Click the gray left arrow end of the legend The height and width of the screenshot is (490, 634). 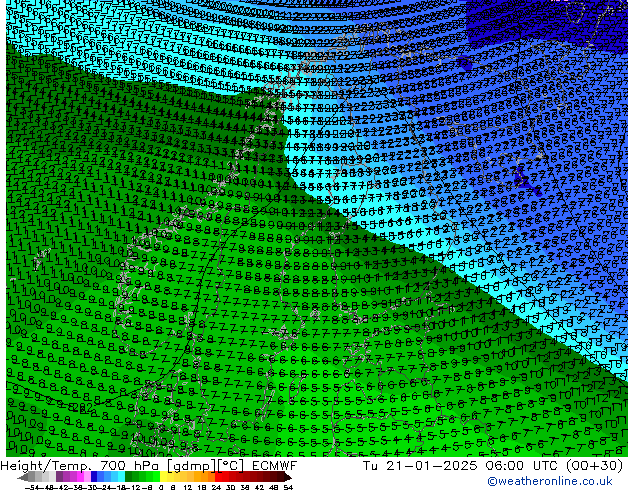[23, 477]
